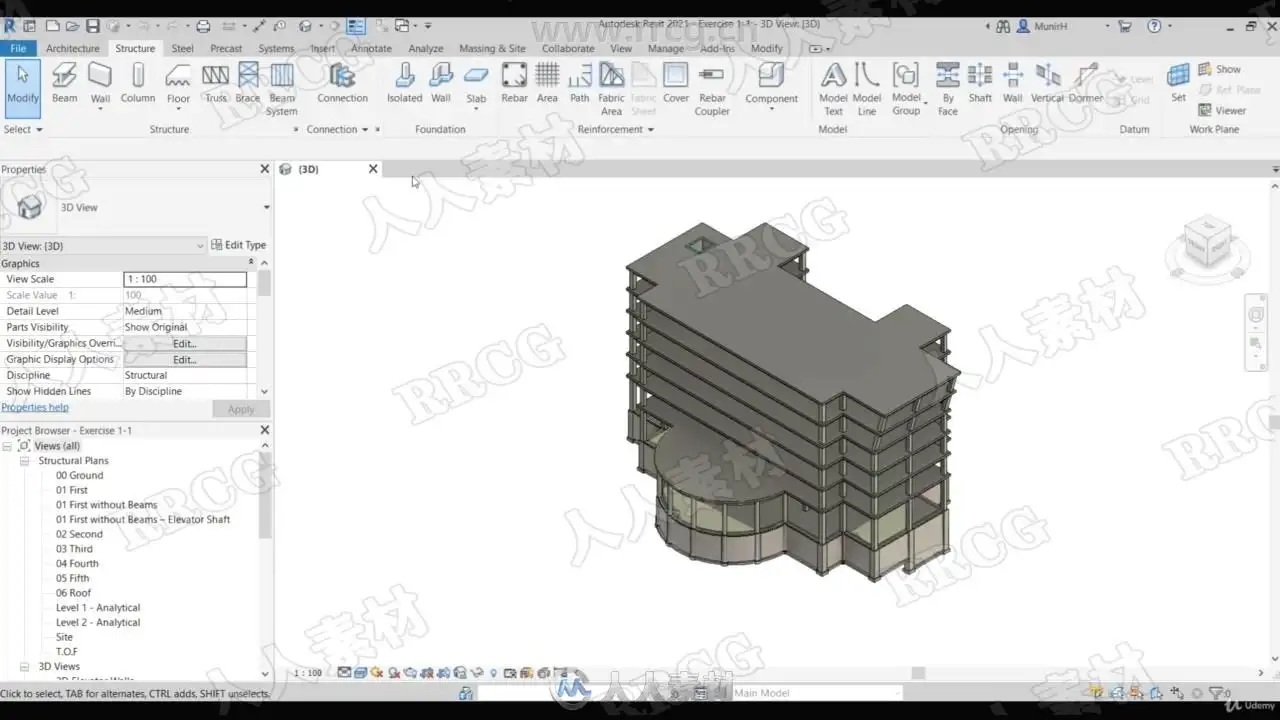This screenshot has height=720, width=1280.
Task: Switch to the Steel ribbon tab
Action: (x=182, y=48)
